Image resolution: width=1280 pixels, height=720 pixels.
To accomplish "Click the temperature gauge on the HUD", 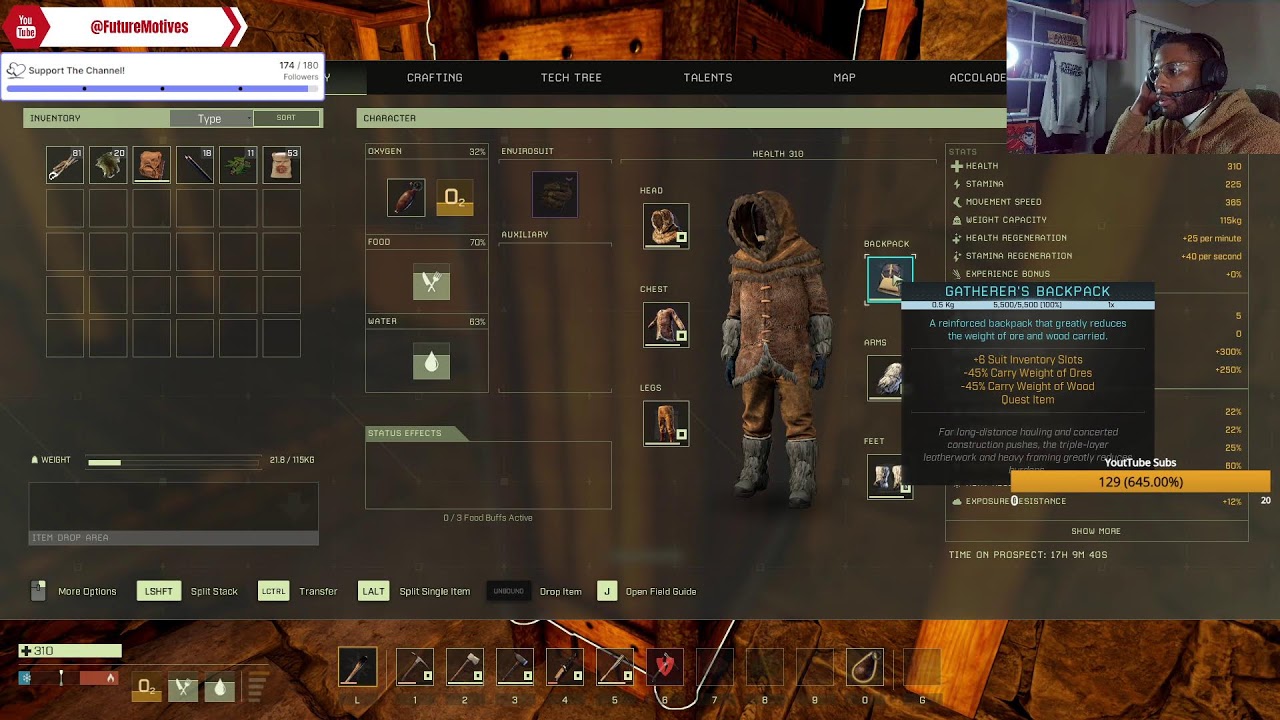I will tap(70, 678).
